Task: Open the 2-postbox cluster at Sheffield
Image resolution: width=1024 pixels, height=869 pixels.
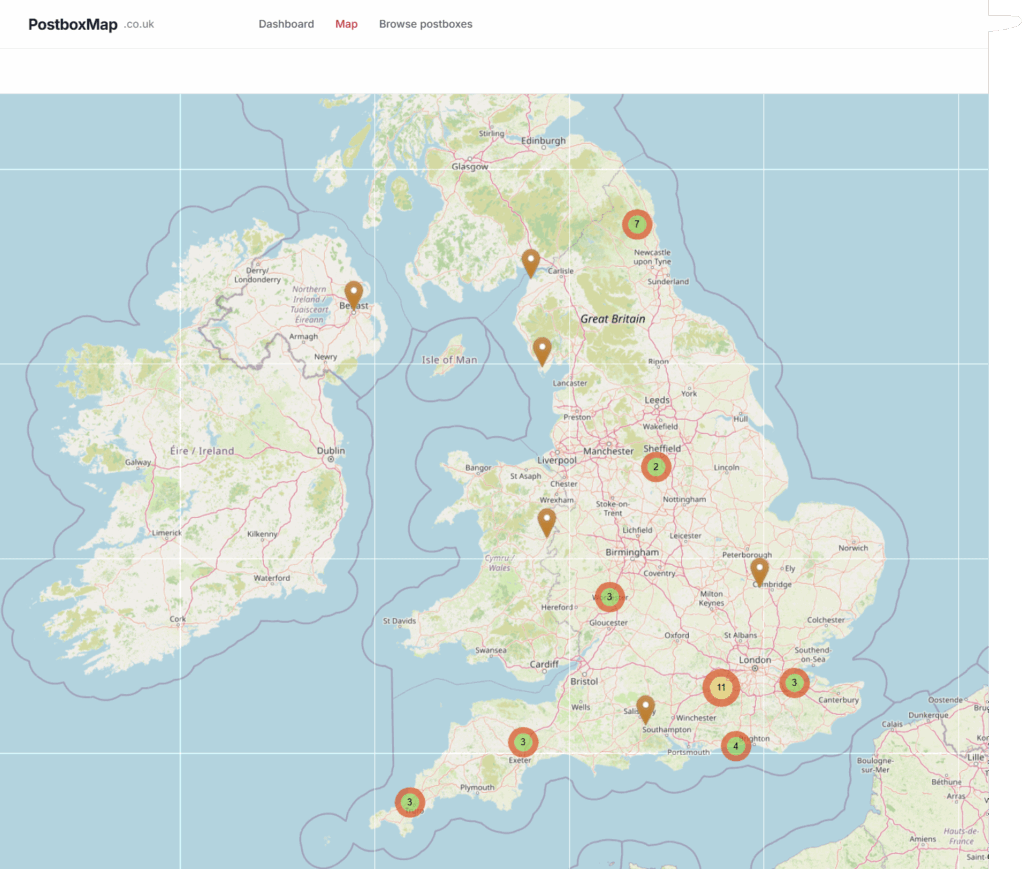Action: coord(656,467)
